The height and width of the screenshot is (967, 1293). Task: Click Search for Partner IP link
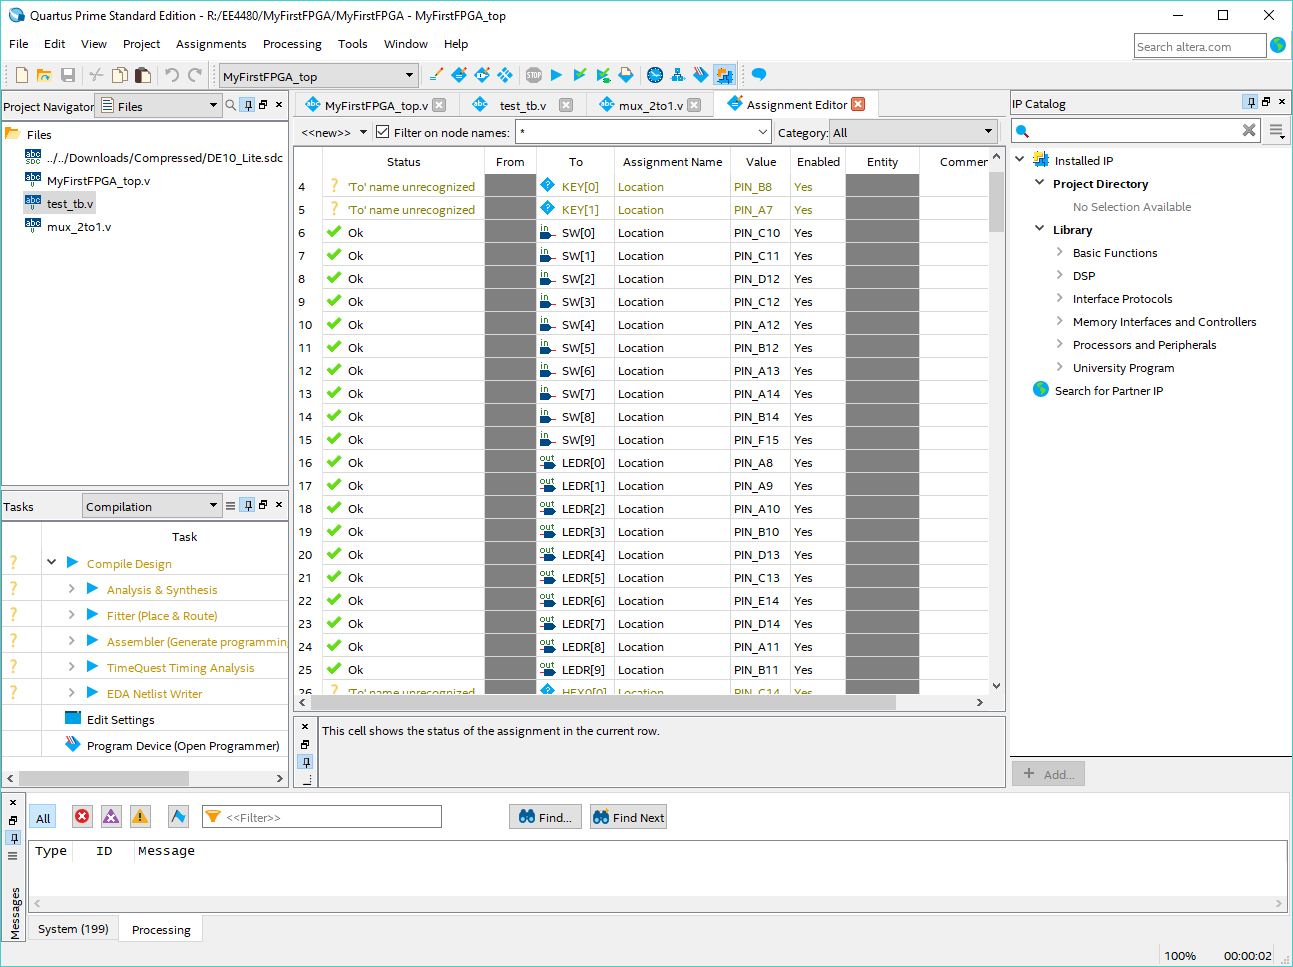coord(1108,391)
